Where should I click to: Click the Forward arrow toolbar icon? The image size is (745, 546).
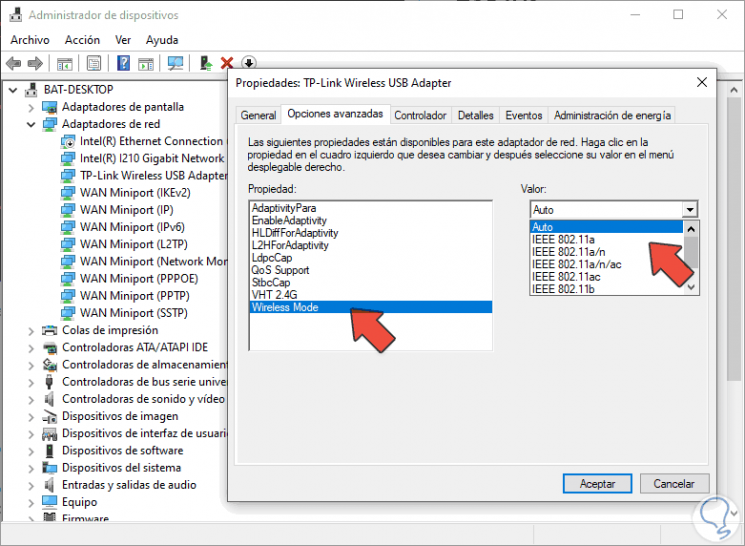[x=35, y=63]
